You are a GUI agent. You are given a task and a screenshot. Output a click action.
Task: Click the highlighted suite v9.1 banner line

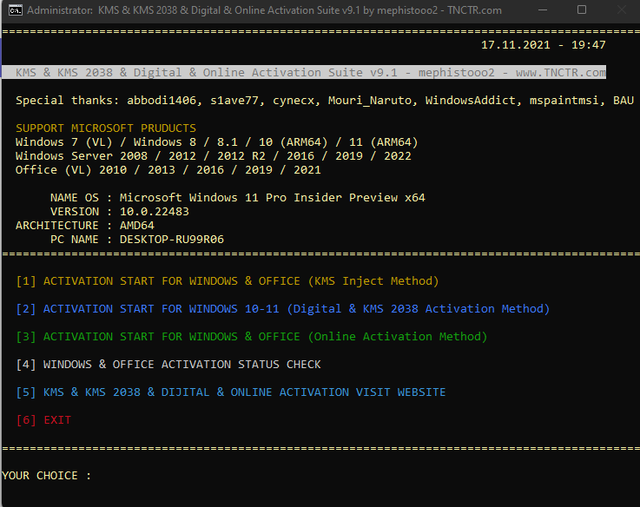click(304, 72)
